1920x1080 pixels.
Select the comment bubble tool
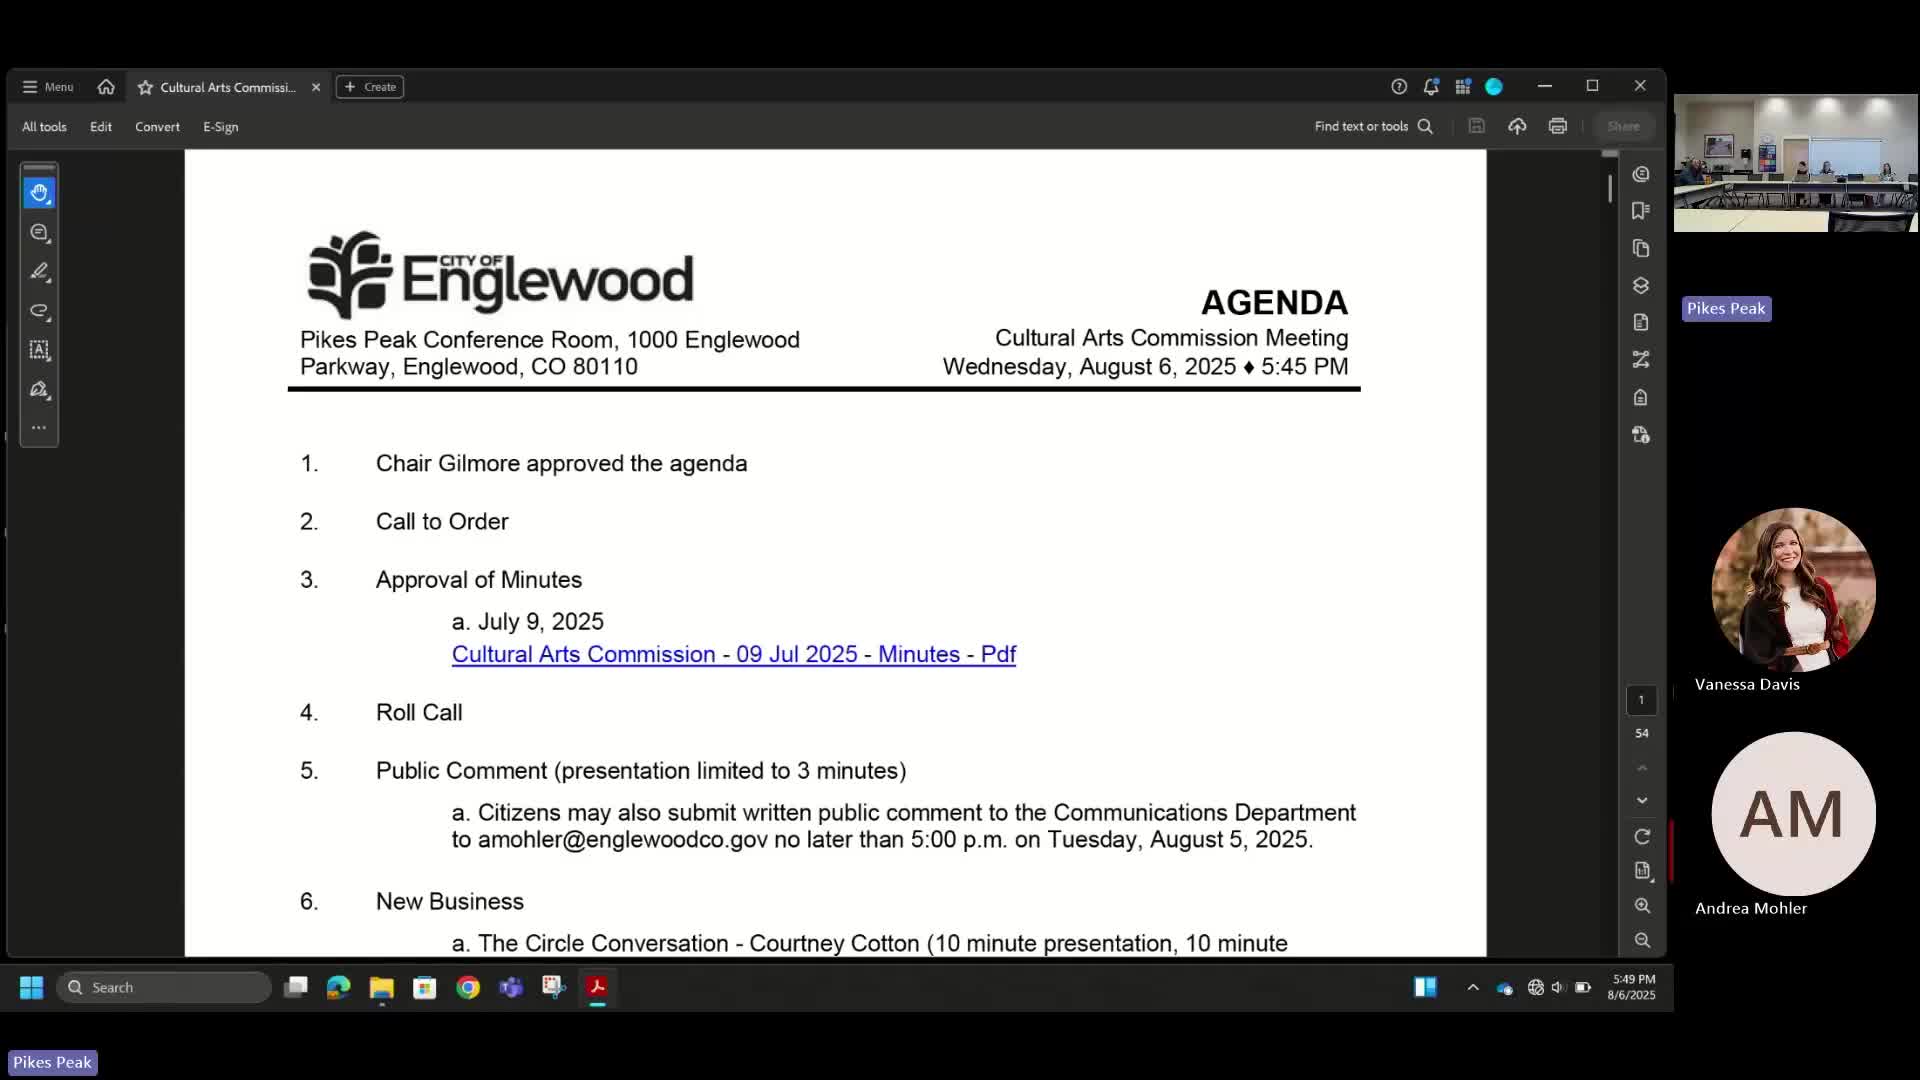[39, 232]
